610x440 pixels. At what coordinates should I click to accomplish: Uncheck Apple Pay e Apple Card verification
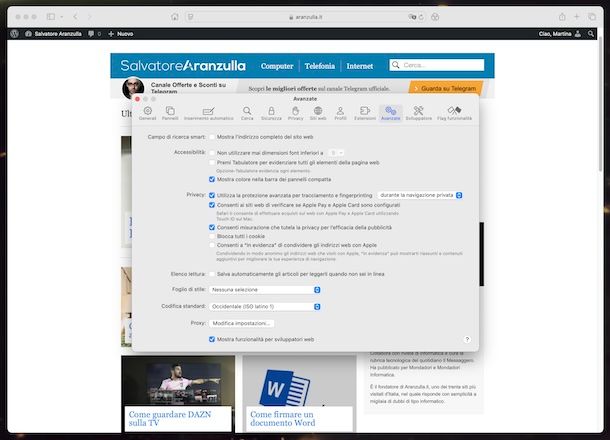point(212,205)
